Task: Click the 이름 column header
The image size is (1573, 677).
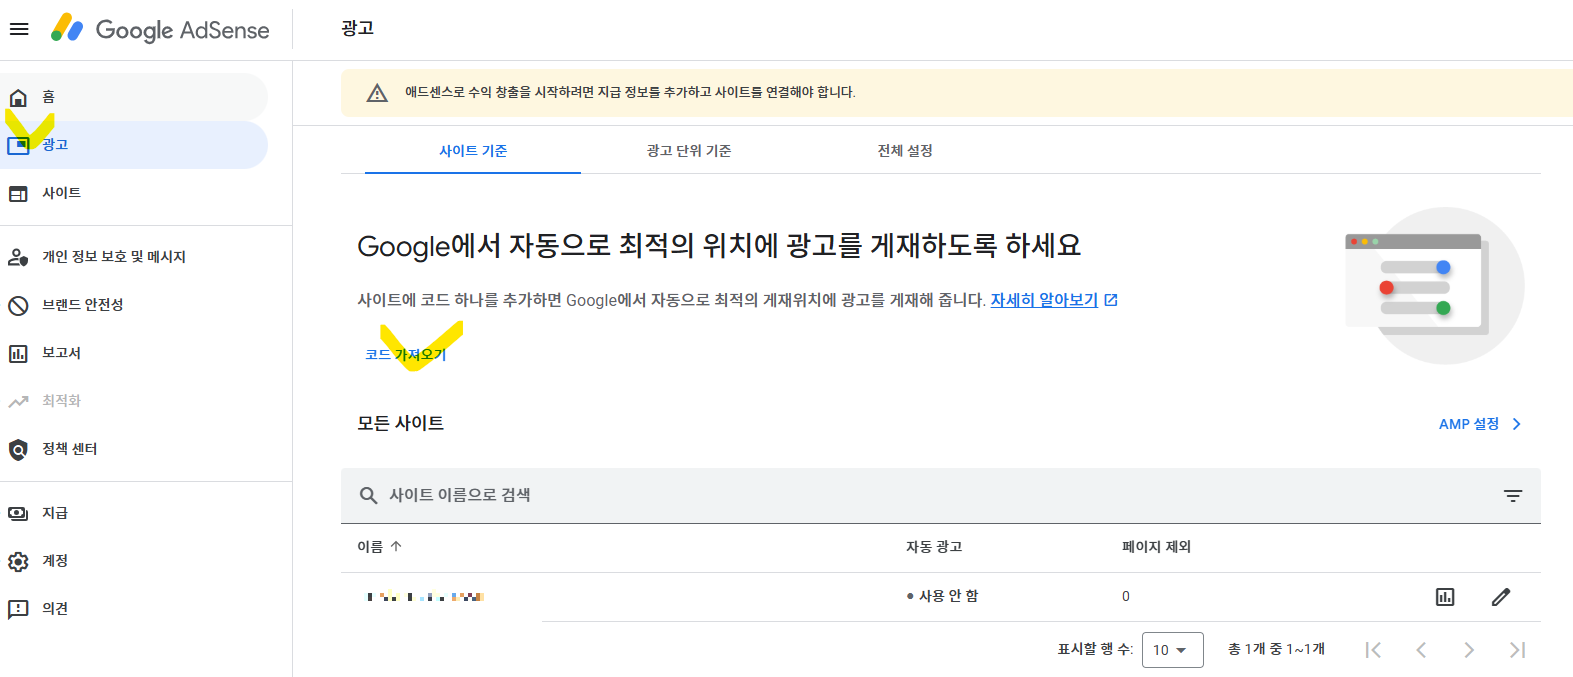Action: pyautogui.click(x=370, y=546)
